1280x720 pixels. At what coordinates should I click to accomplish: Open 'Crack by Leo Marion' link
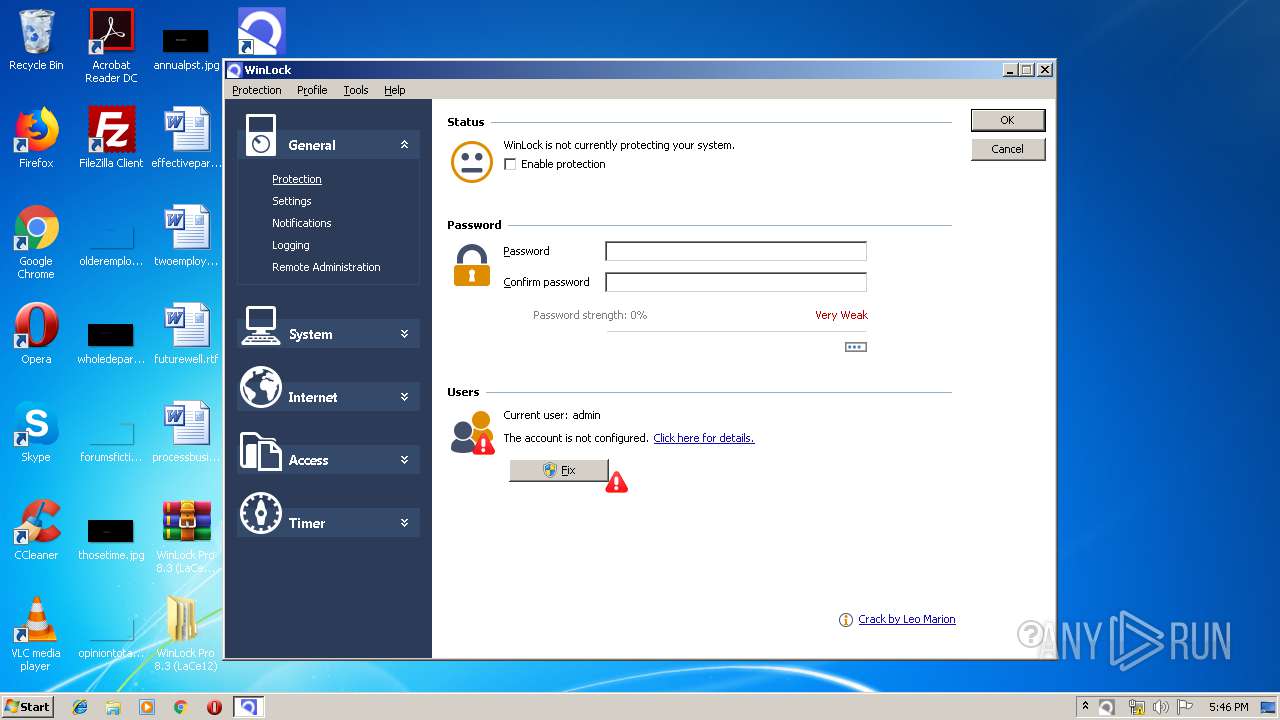click(907, 620)
